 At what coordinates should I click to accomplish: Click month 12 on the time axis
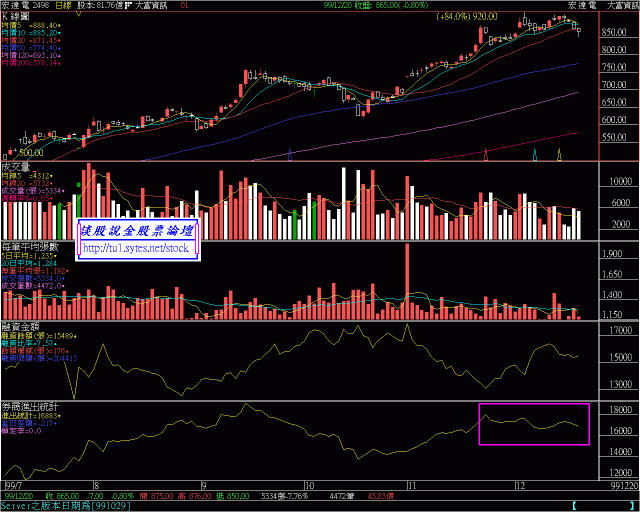(x=520, y=486)
